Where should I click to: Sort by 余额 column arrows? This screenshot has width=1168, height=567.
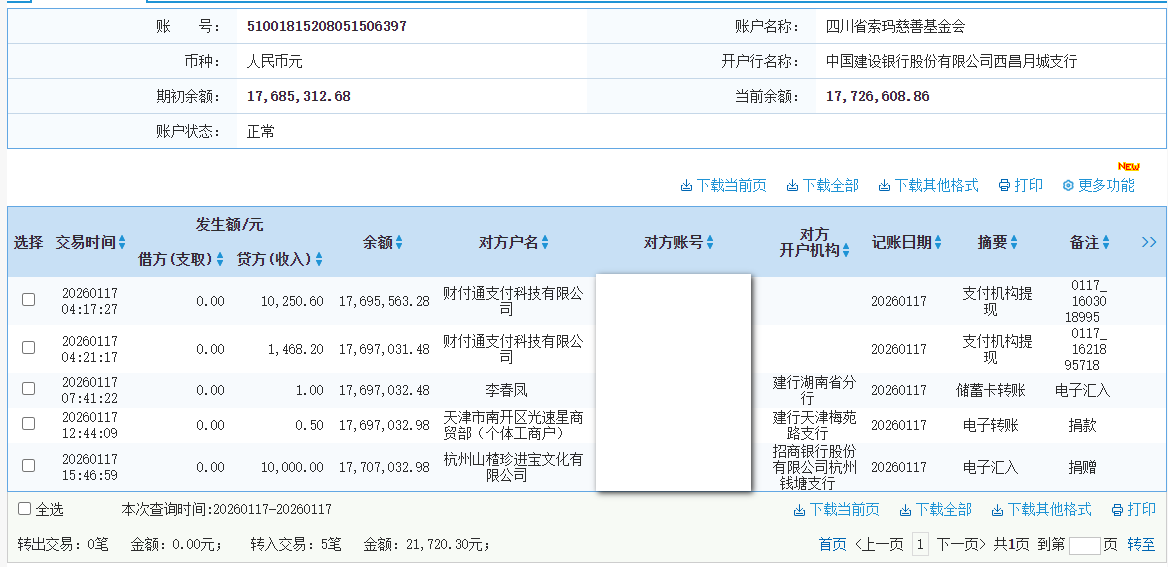click(x=399, y=243)
